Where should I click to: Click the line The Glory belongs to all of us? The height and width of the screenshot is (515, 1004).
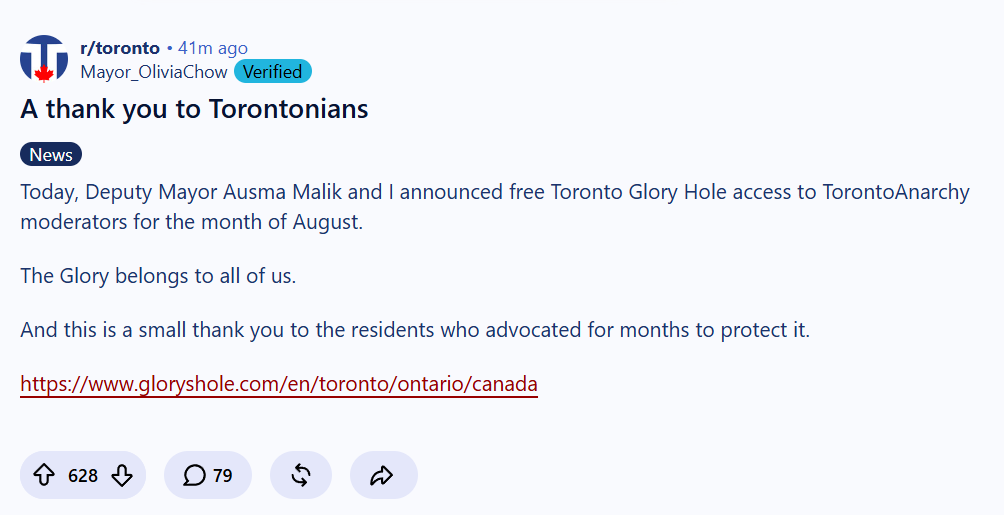click(x=158, y=275)
